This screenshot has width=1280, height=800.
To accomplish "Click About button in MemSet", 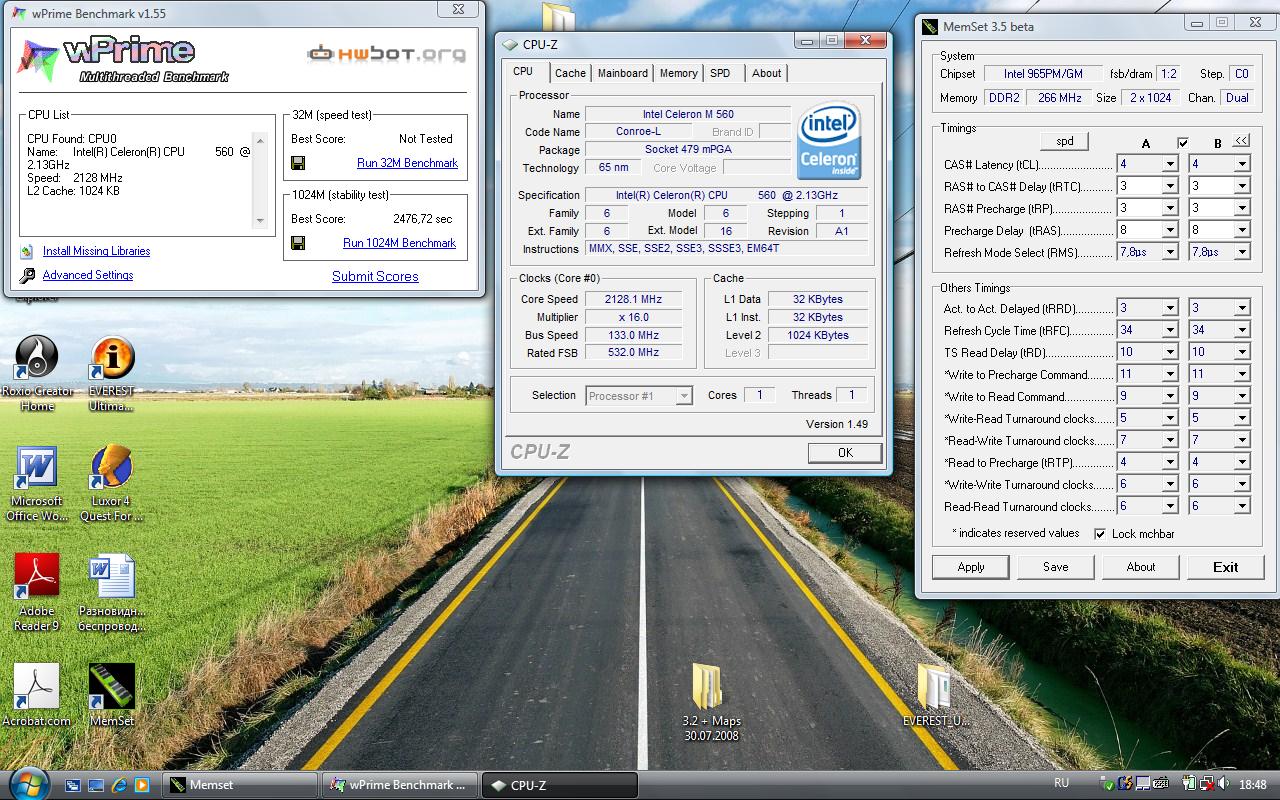I will 1141,567.
